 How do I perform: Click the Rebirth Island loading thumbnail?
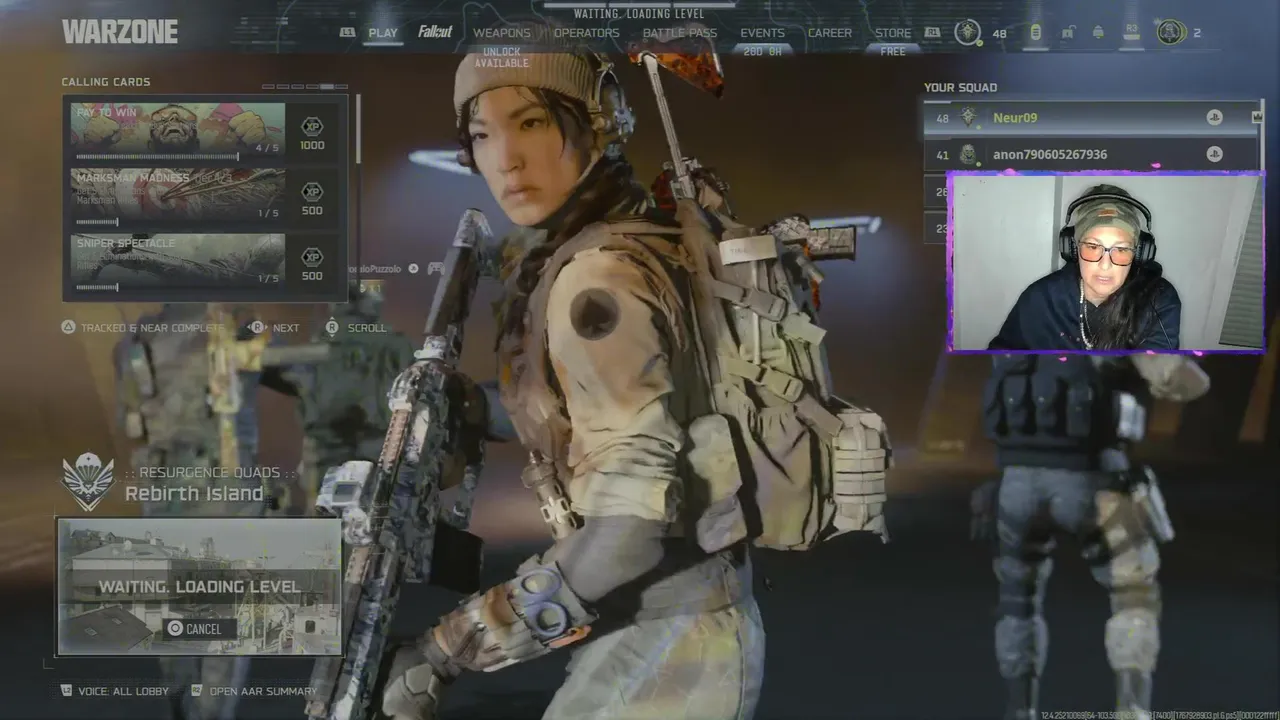tap(199, 587)
